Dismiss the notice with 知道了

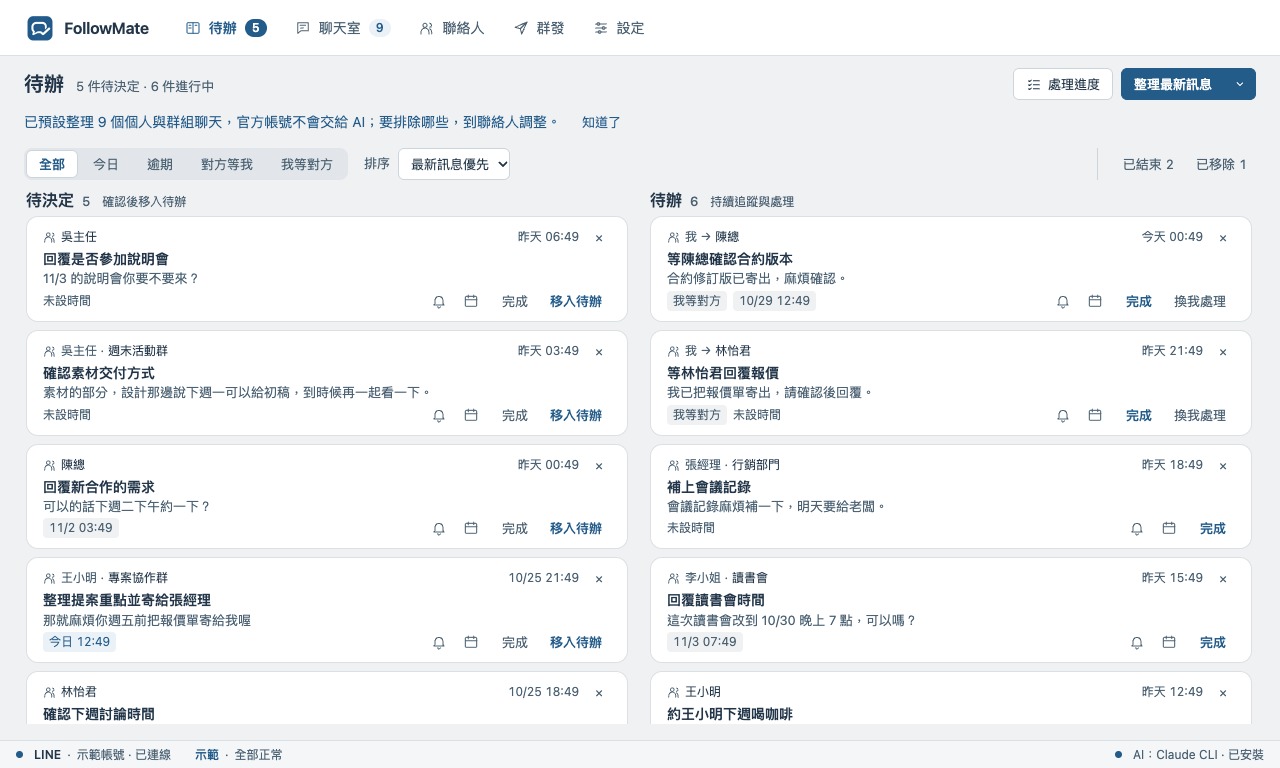(602, 122)
